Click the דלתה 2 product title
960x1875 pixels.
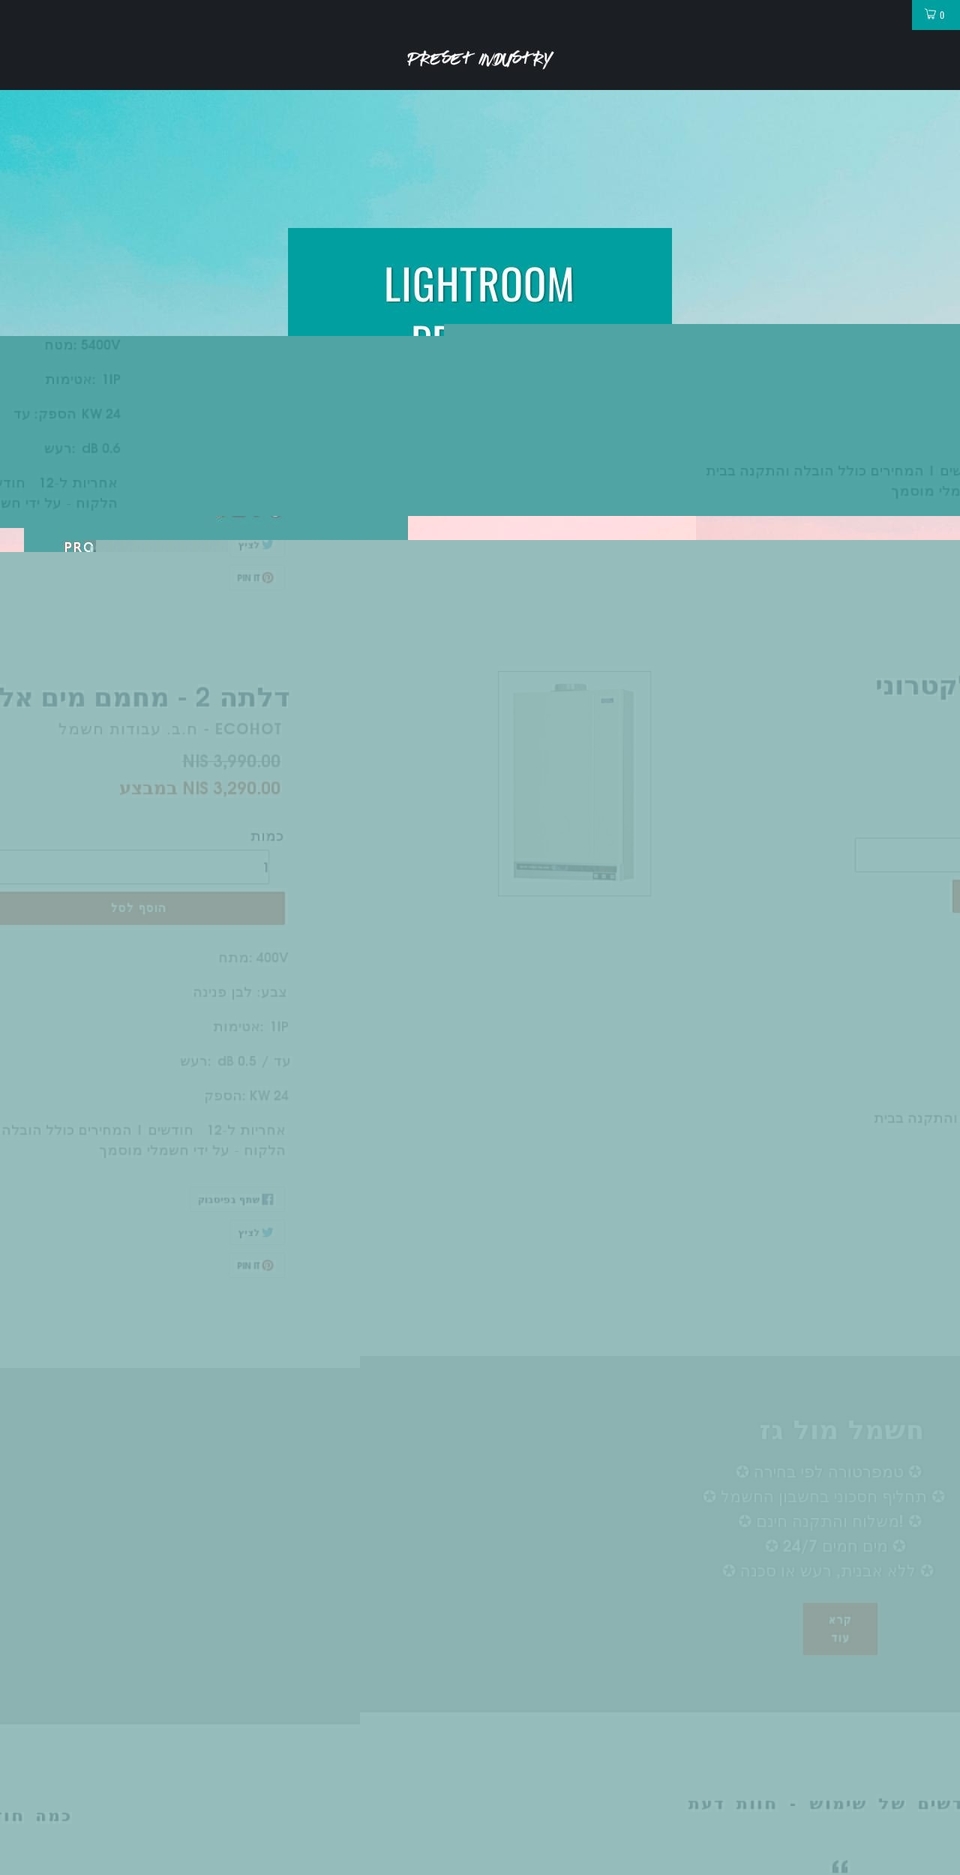pyautogui.click(x=145, y=697)
